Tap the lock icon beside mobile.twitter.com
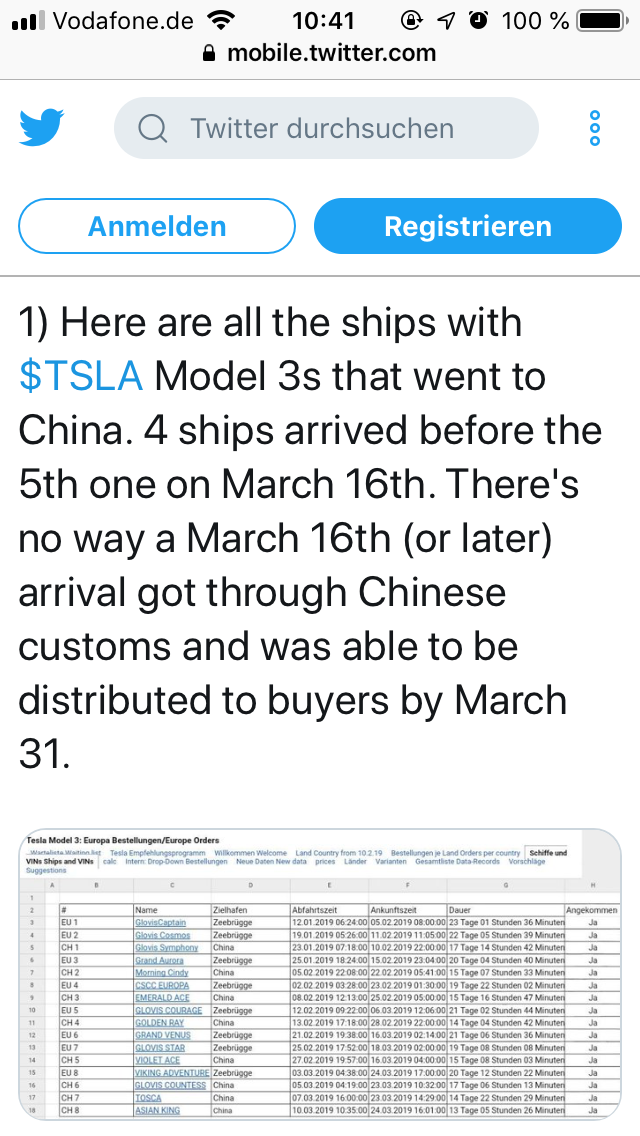The height and width of the screenshot is (1136, 640). (209, 54)
